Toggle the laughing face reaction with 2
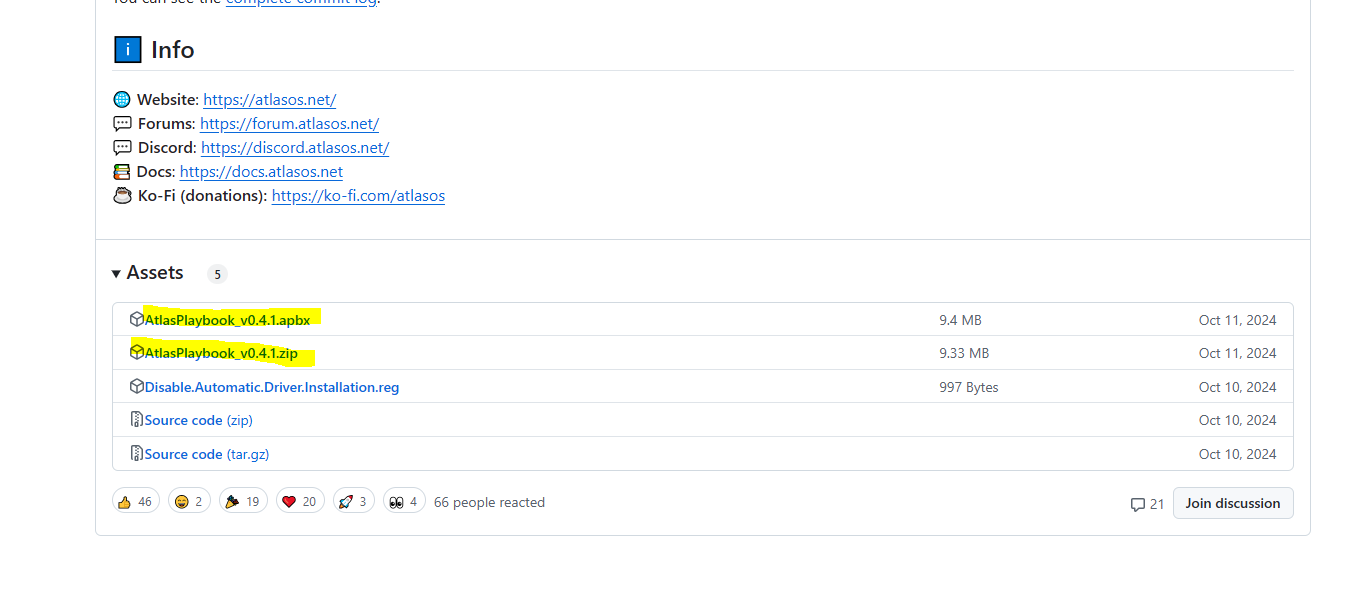1351x599 pixels. 189,502
